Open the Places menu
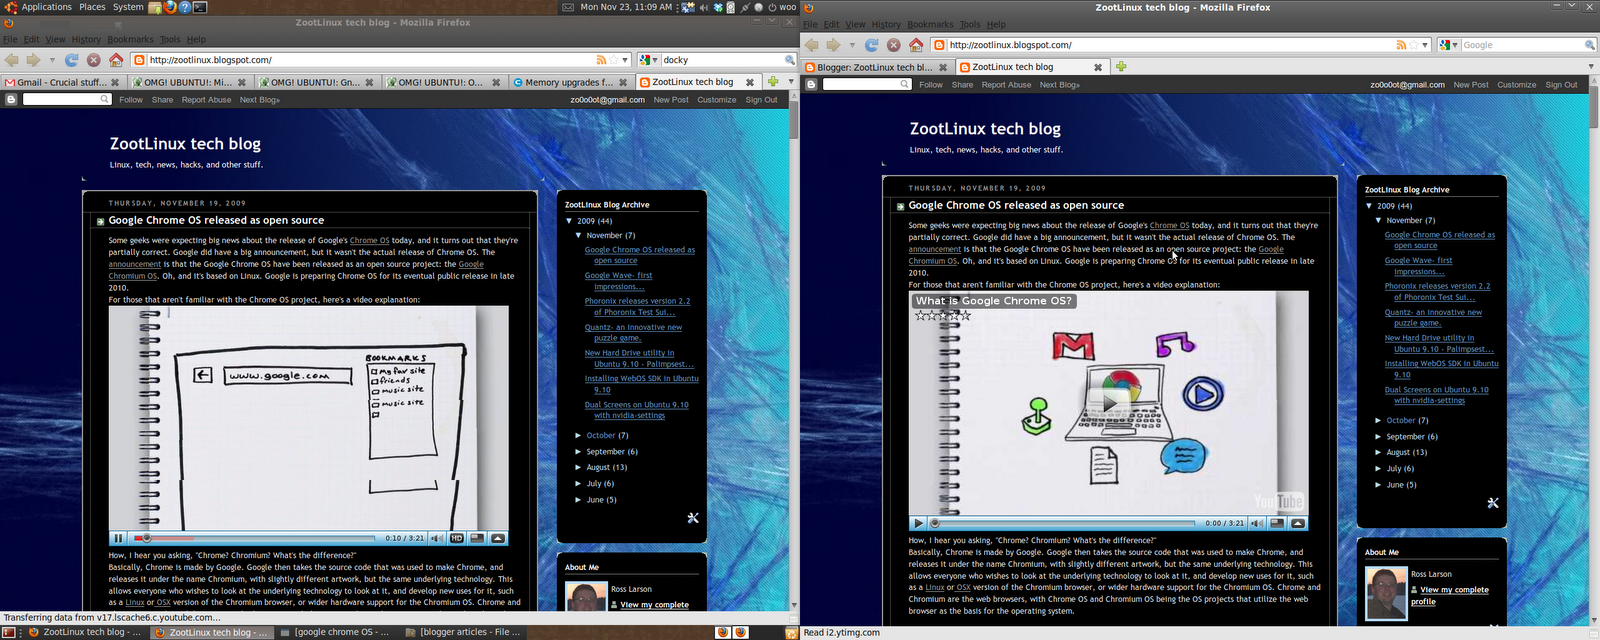 [92, 7]
